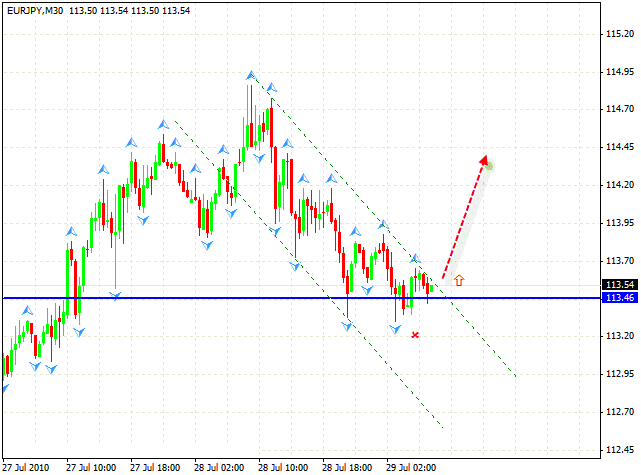Click the 29 Jul 02:00 time label
Screen dimensions: 641x475
click(411, 467)
